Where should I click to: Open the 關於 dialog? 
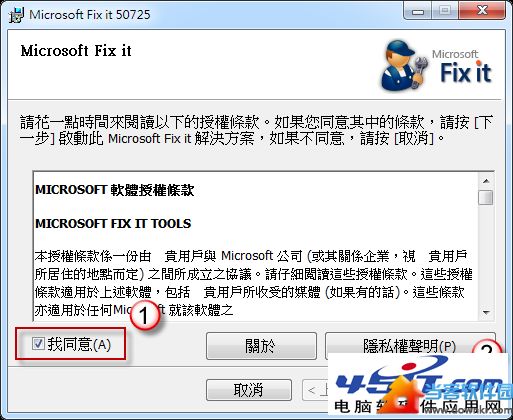[x=261, y=346]
